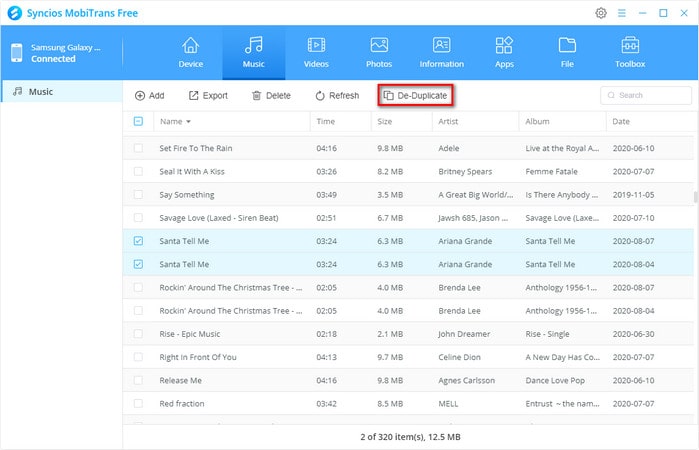Viewport: 699px width, 450px height.
Task: Switch to the Music tab
Action: (254, 53)
